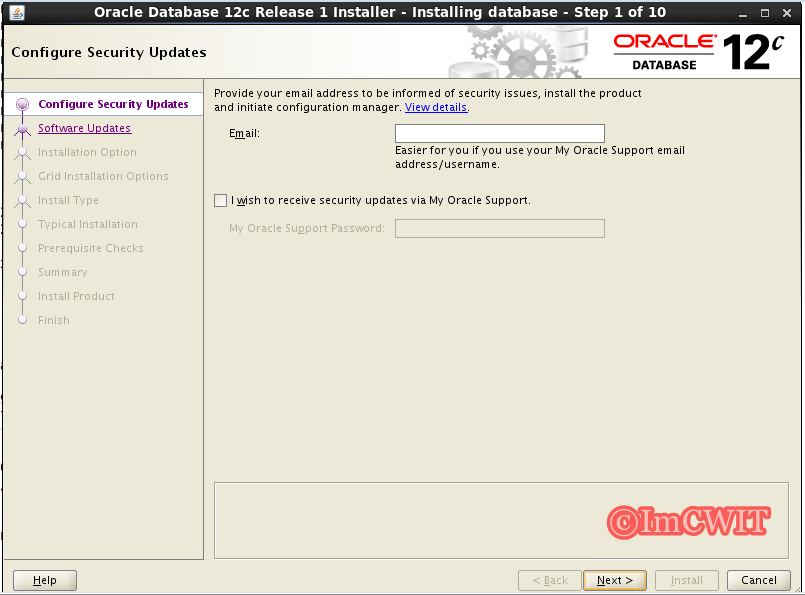Viewport: 805px width, 595px height.
Task: Click the empty message area at bottom
Action: 501,521
